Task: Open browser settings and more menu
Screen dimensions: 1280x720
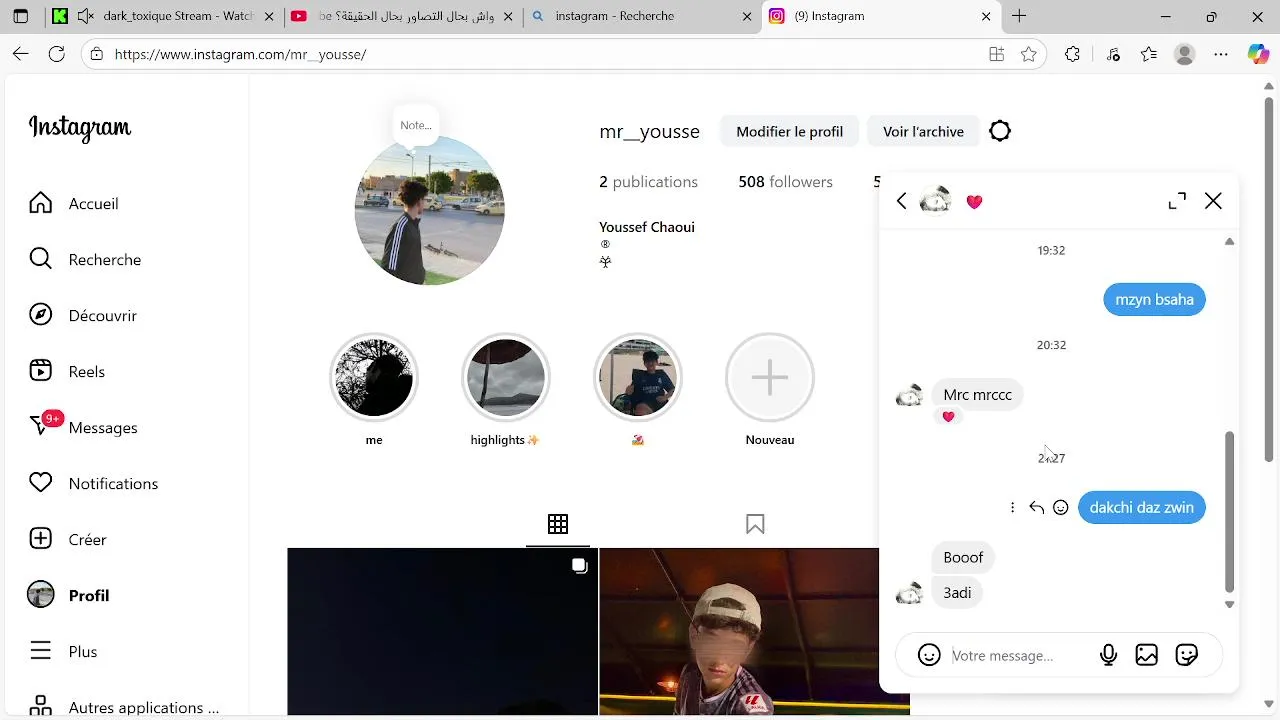Action: pos(1220,54)
